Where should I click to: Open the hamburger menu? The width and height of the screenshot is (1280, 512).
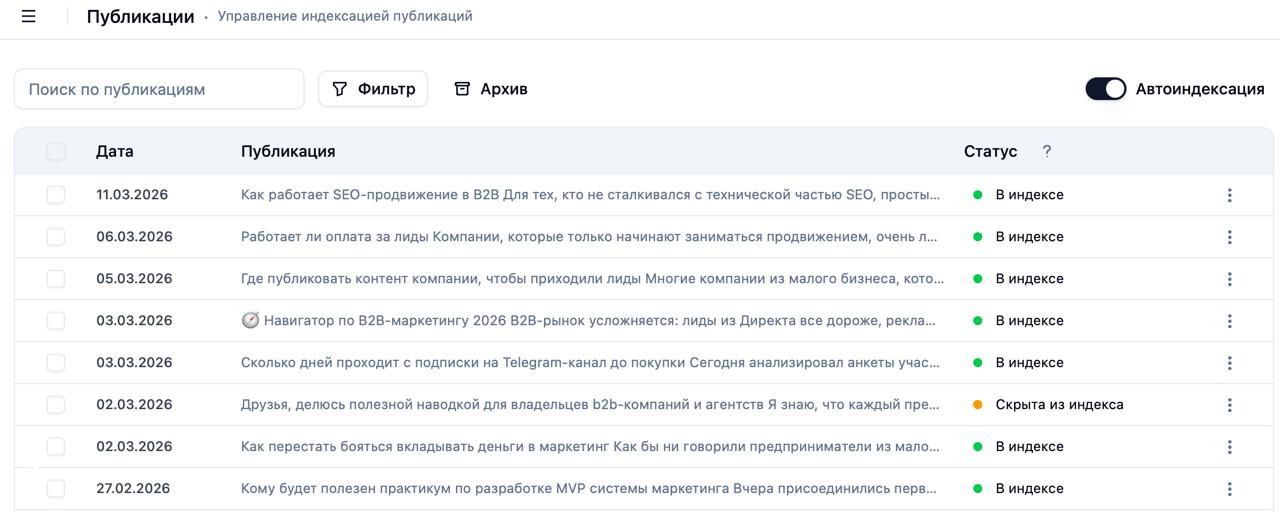click(x=29, y=16)
